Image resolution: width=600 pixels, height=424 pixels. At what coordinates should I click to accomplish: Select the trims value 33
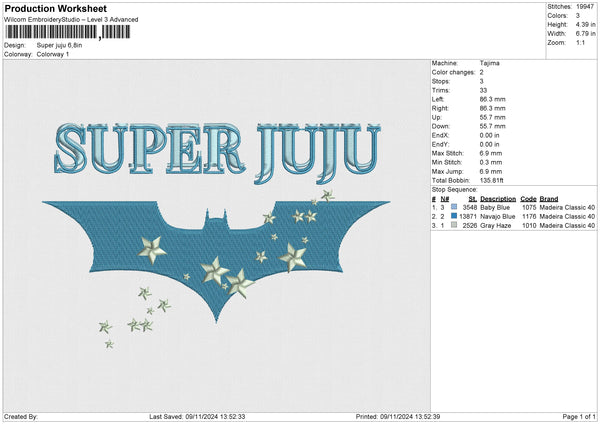click(483, 90)
